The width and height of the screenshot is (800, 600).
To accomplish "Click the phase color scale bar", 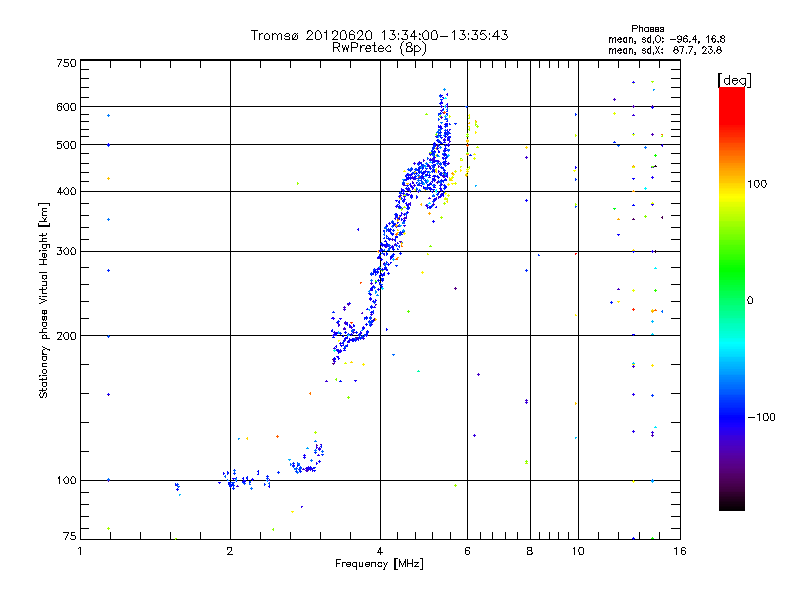I will [732, 298].
